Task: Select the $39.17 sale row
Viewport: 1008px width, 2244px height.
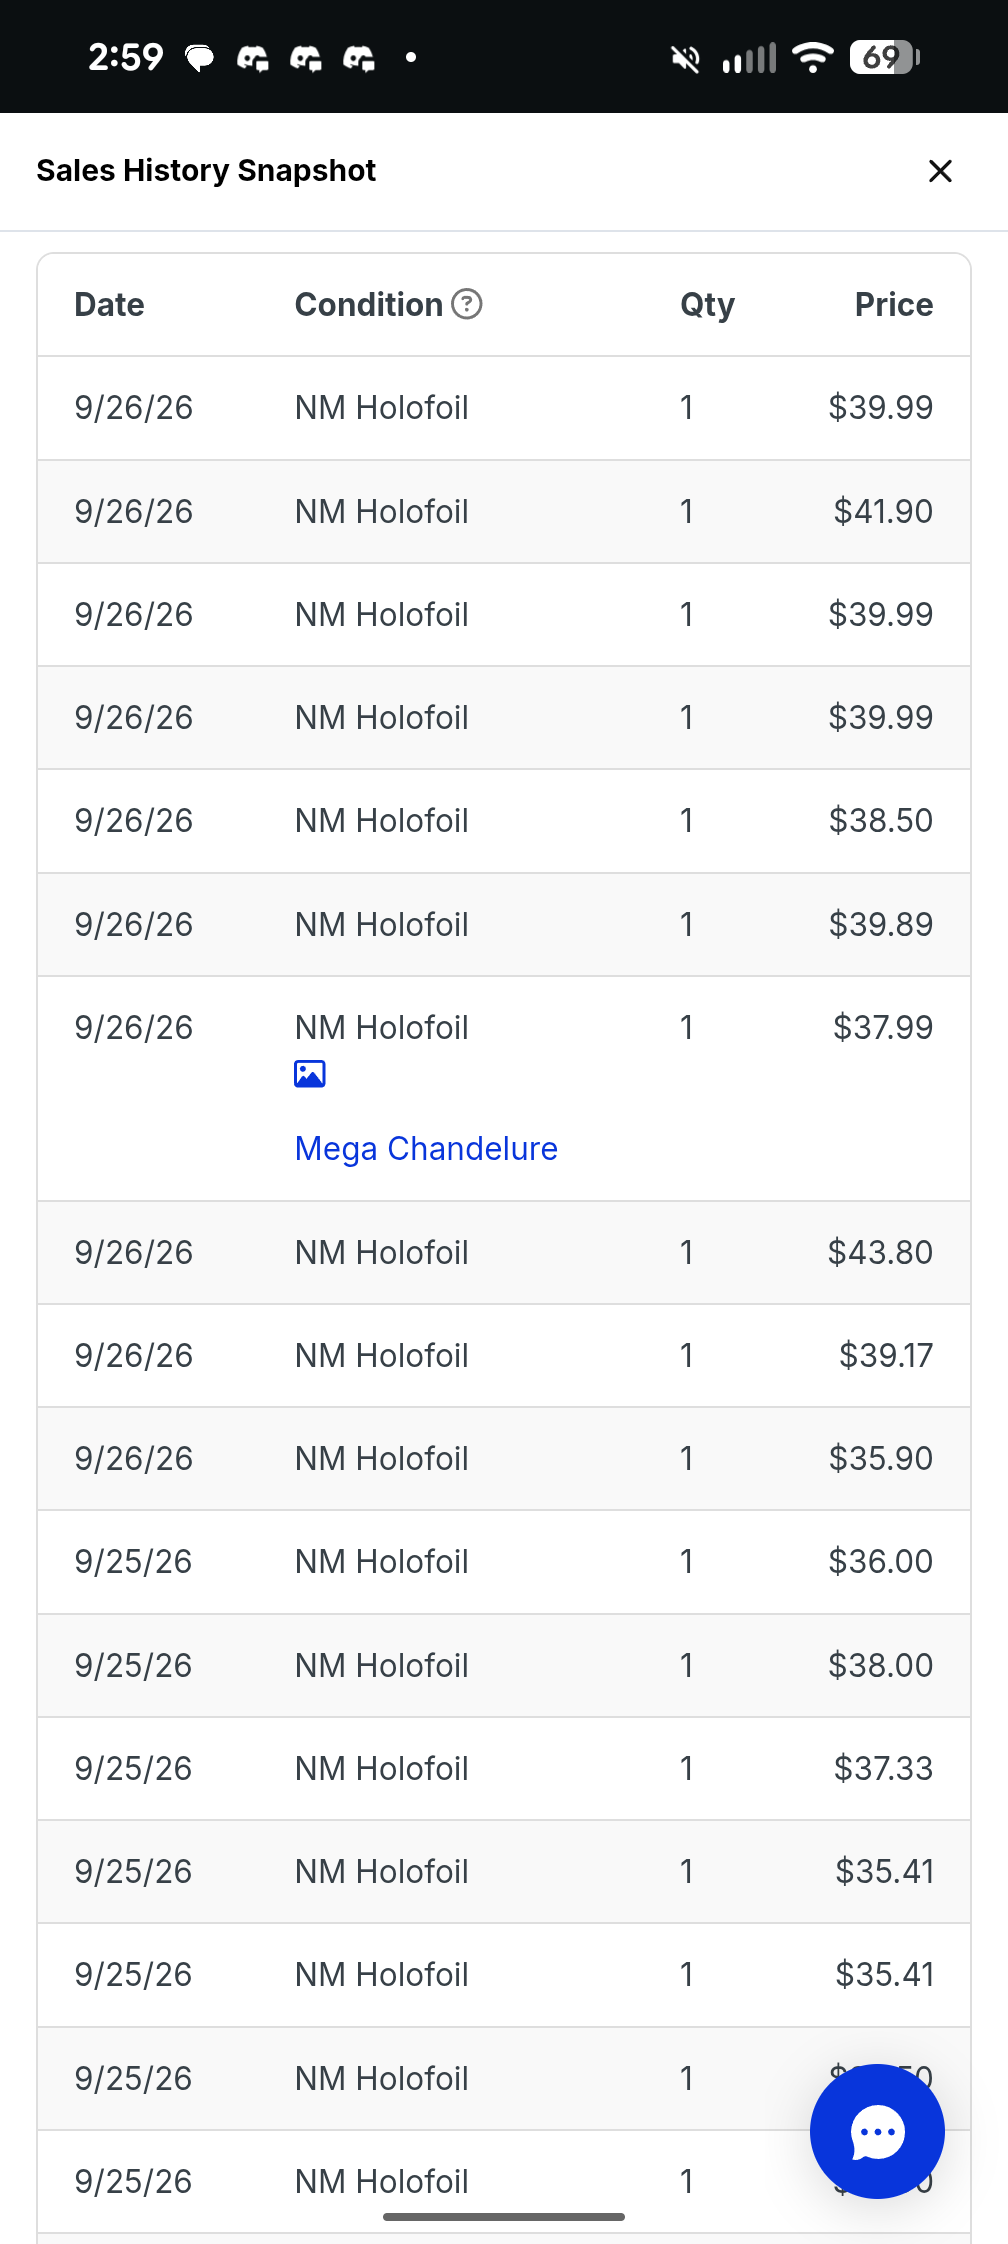Action: point(504,1356)
